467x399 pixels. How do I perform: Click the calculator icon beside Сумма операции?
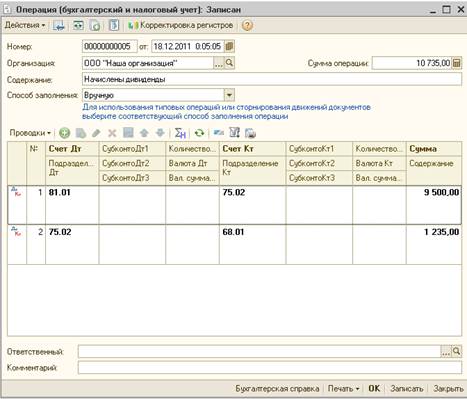[x=457, y=63]
